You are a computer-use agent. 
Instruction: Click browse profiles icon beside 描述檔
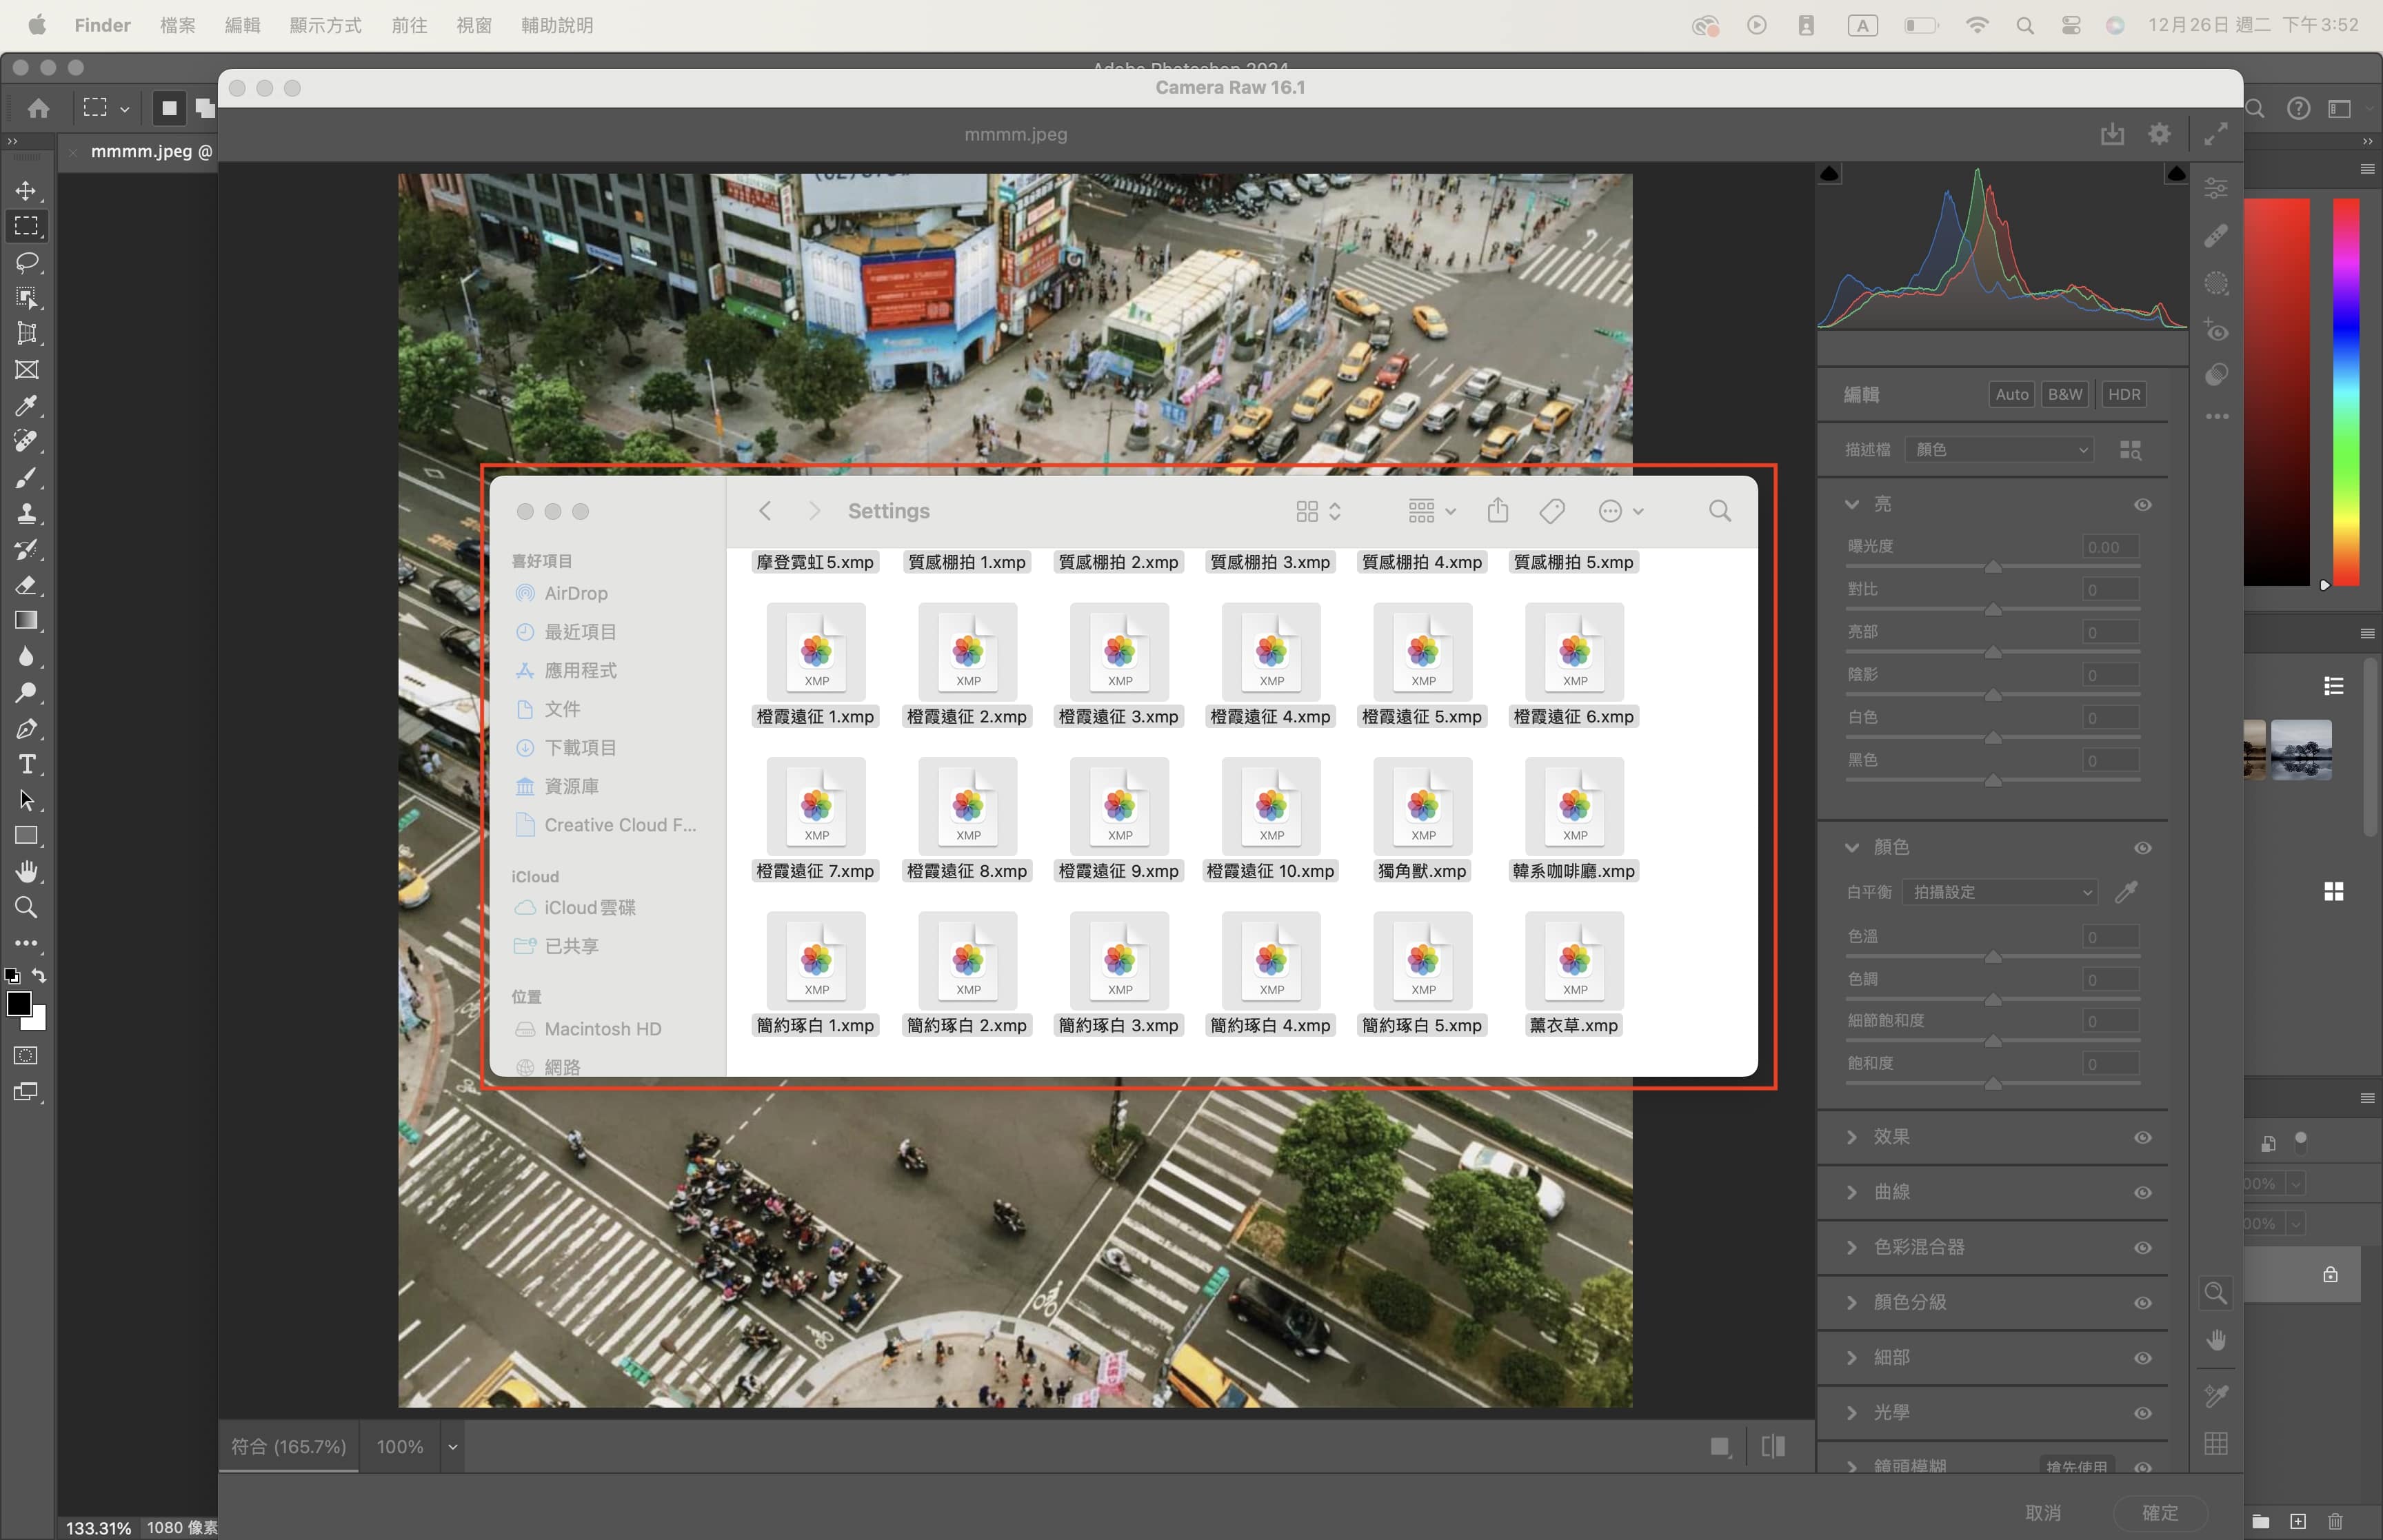point(2130,450)
